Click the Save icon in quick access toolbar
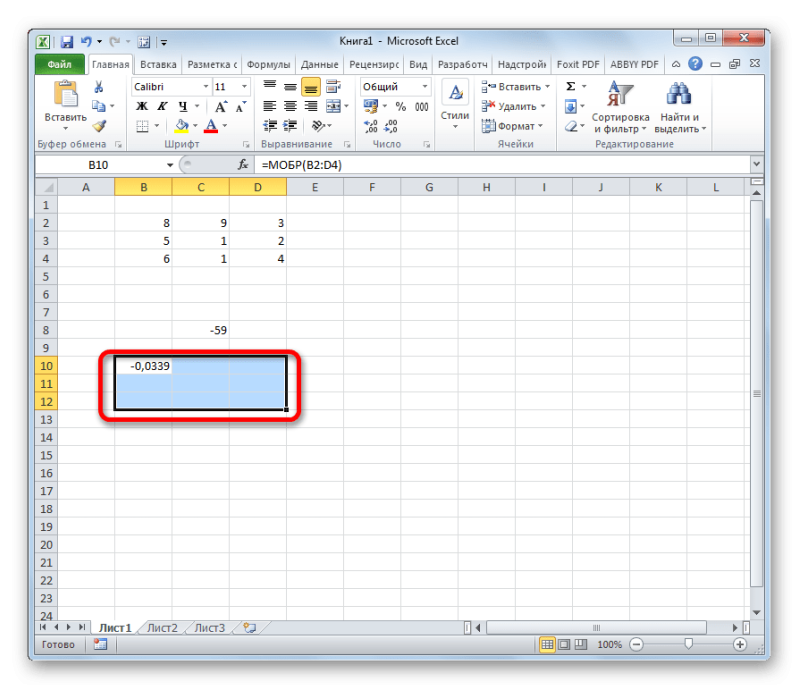This screenshot has height=690, width=800. 66,41
